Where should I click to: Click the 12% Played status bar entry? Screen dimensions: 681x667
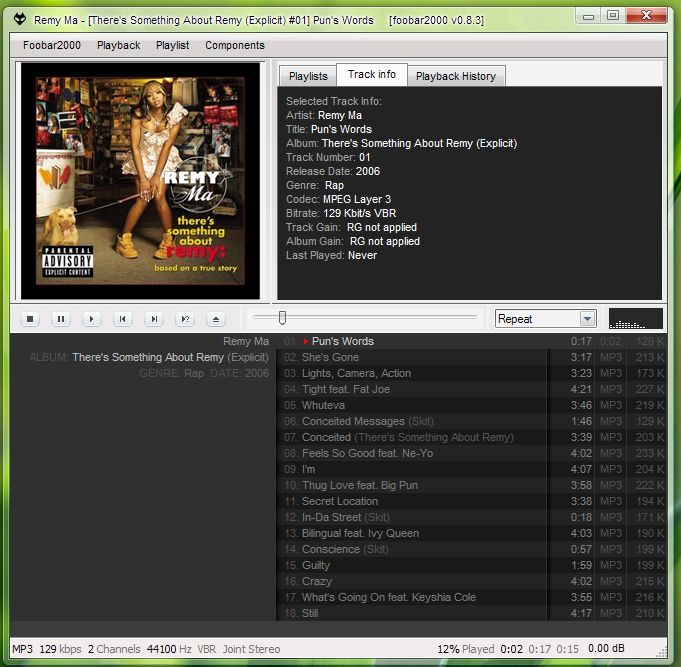click(466, 649)
